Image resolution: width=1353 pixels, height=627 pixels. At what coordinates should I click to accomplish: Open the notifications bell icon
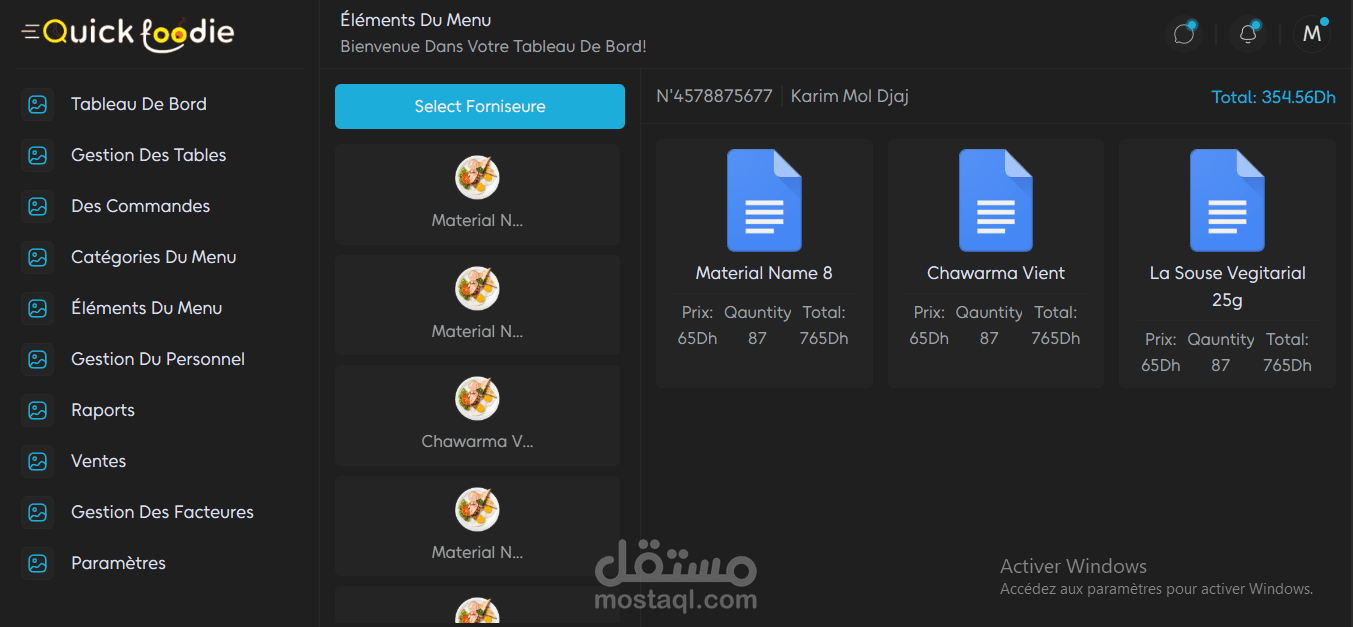pyautogui.click(x=1248, y=34)
